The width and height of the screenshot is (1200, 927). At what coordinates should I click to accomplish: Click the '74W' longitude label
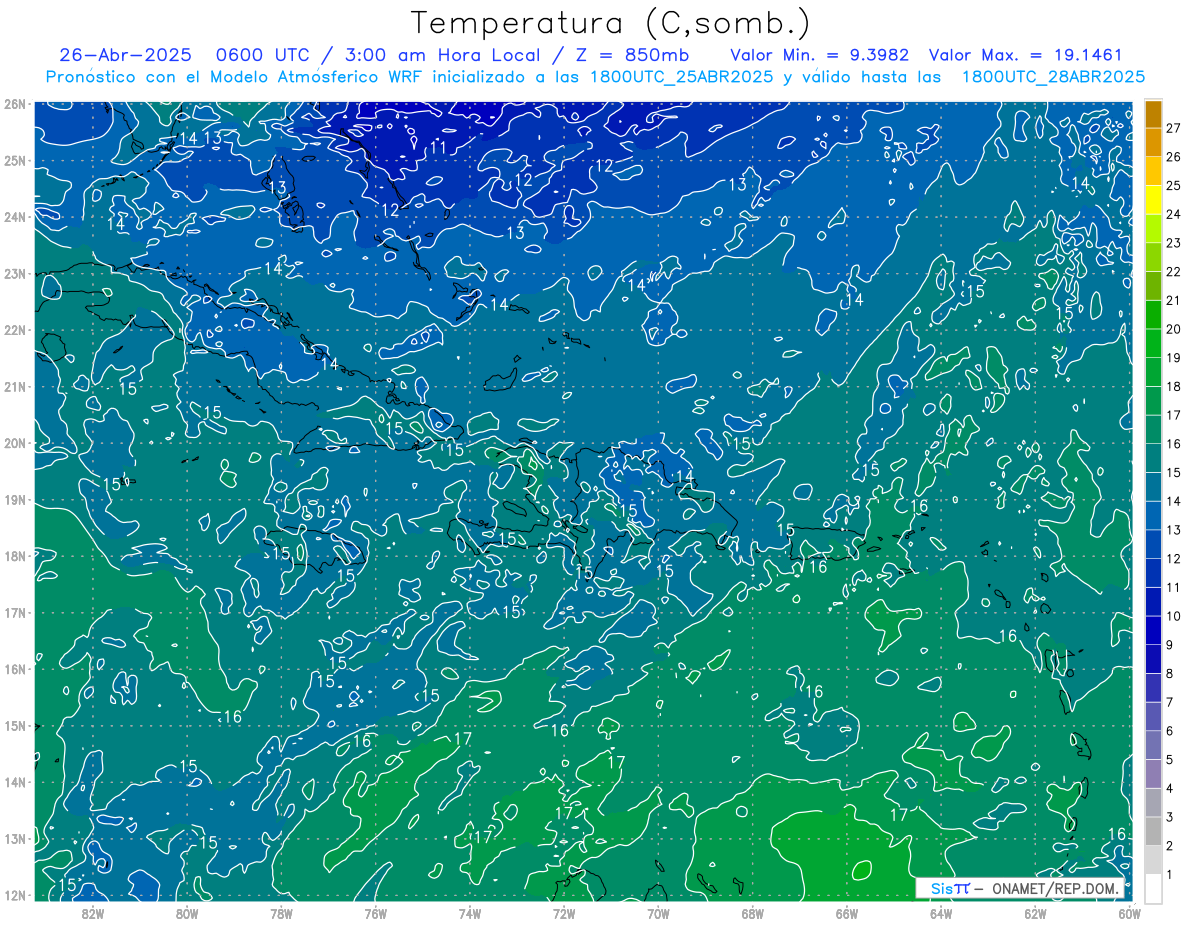(x=470, y=913)
